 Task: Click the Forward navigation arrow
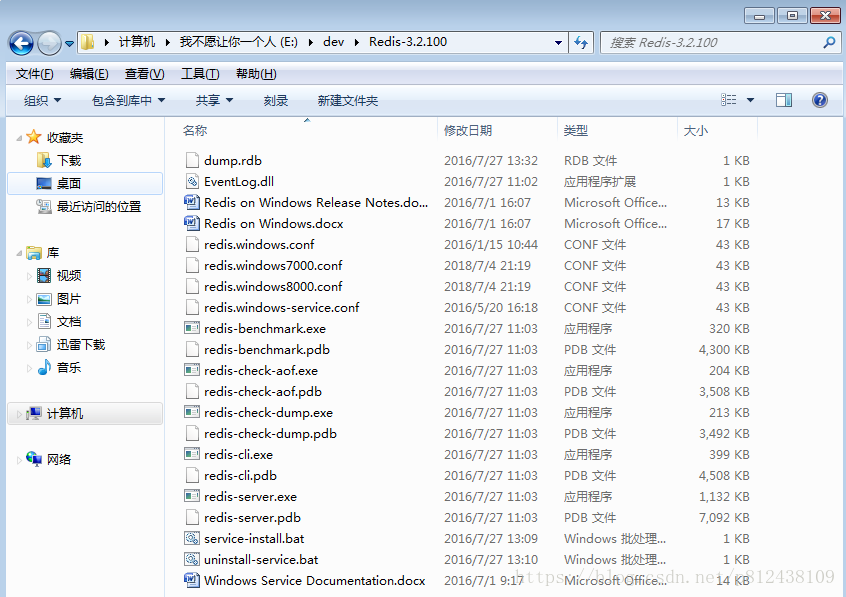click(49, 43)
